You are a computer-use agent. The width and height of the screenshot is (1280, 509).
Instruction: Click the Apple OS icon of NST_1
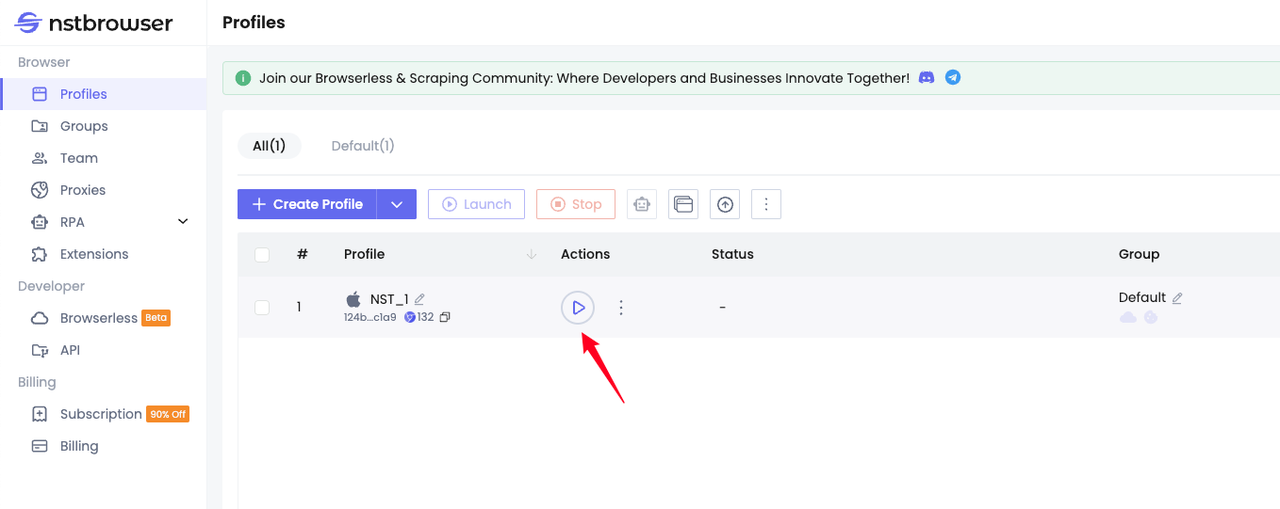click(x=353, y=299)
